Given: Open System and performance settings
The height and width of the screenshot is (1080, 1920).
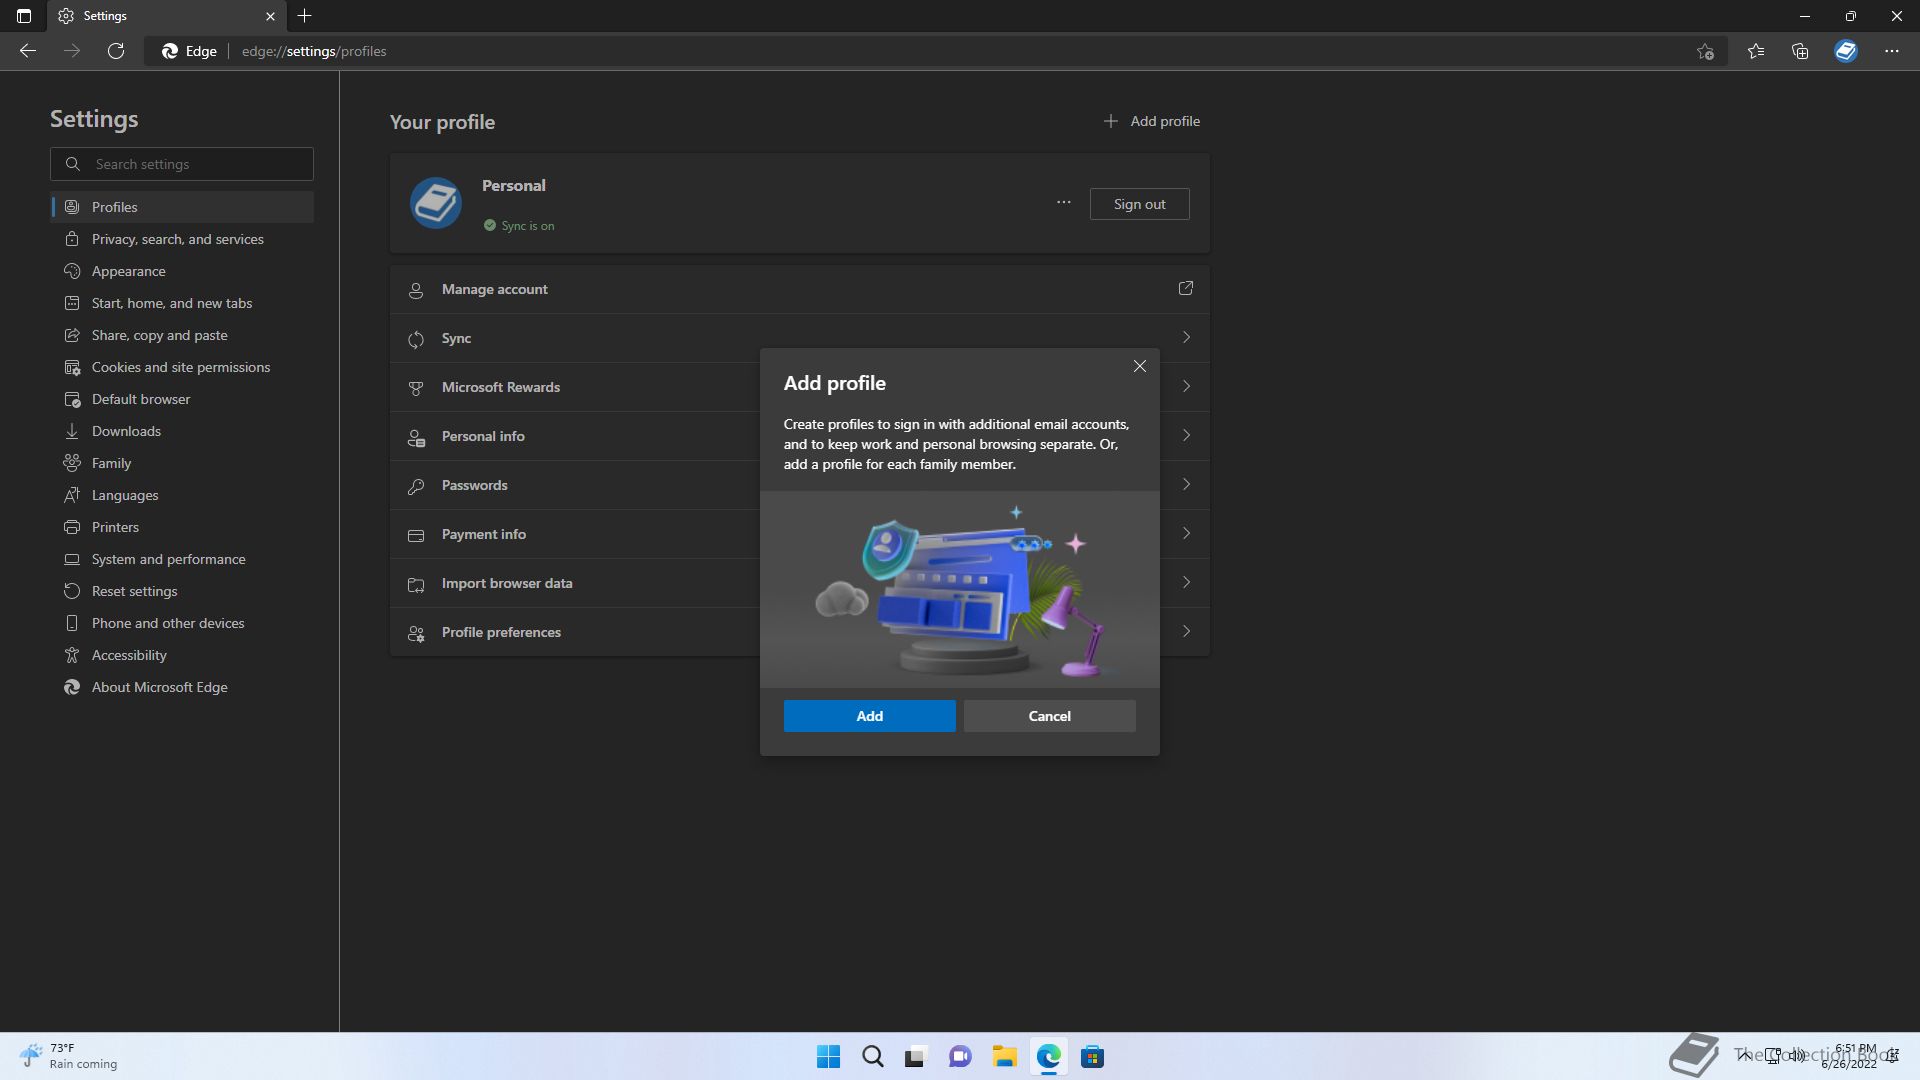Looking at the screenshot, I should point(182,559).
